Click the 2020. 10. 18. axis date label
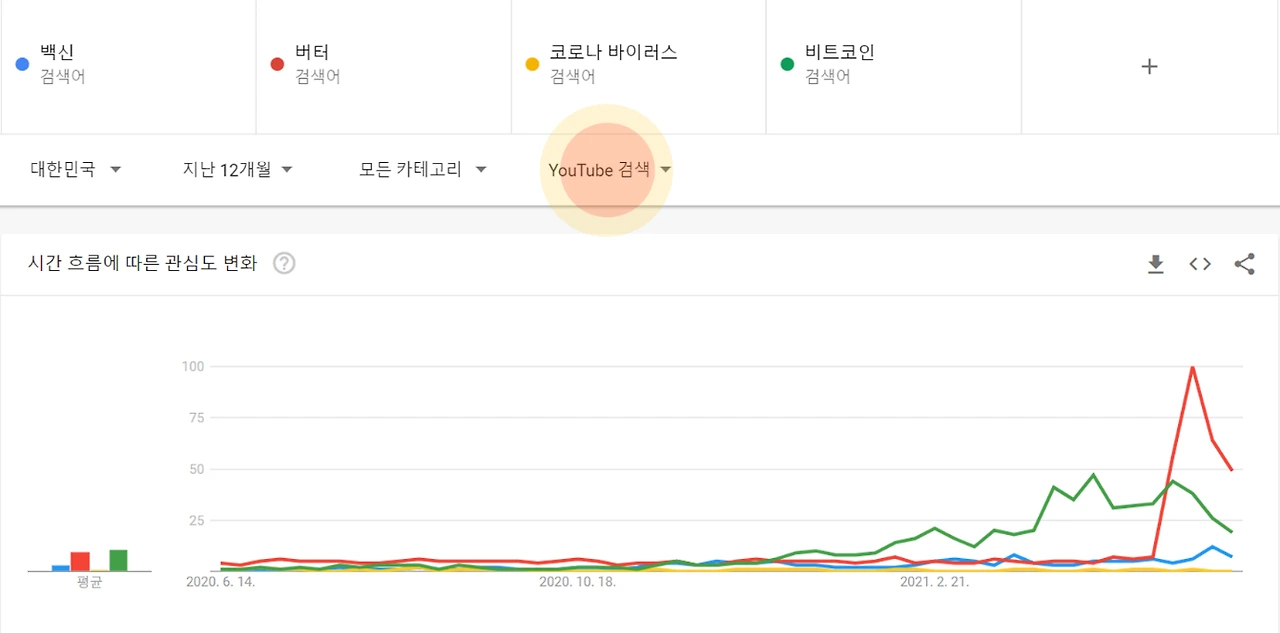The image size is (1280, 633). coord(577,581)
